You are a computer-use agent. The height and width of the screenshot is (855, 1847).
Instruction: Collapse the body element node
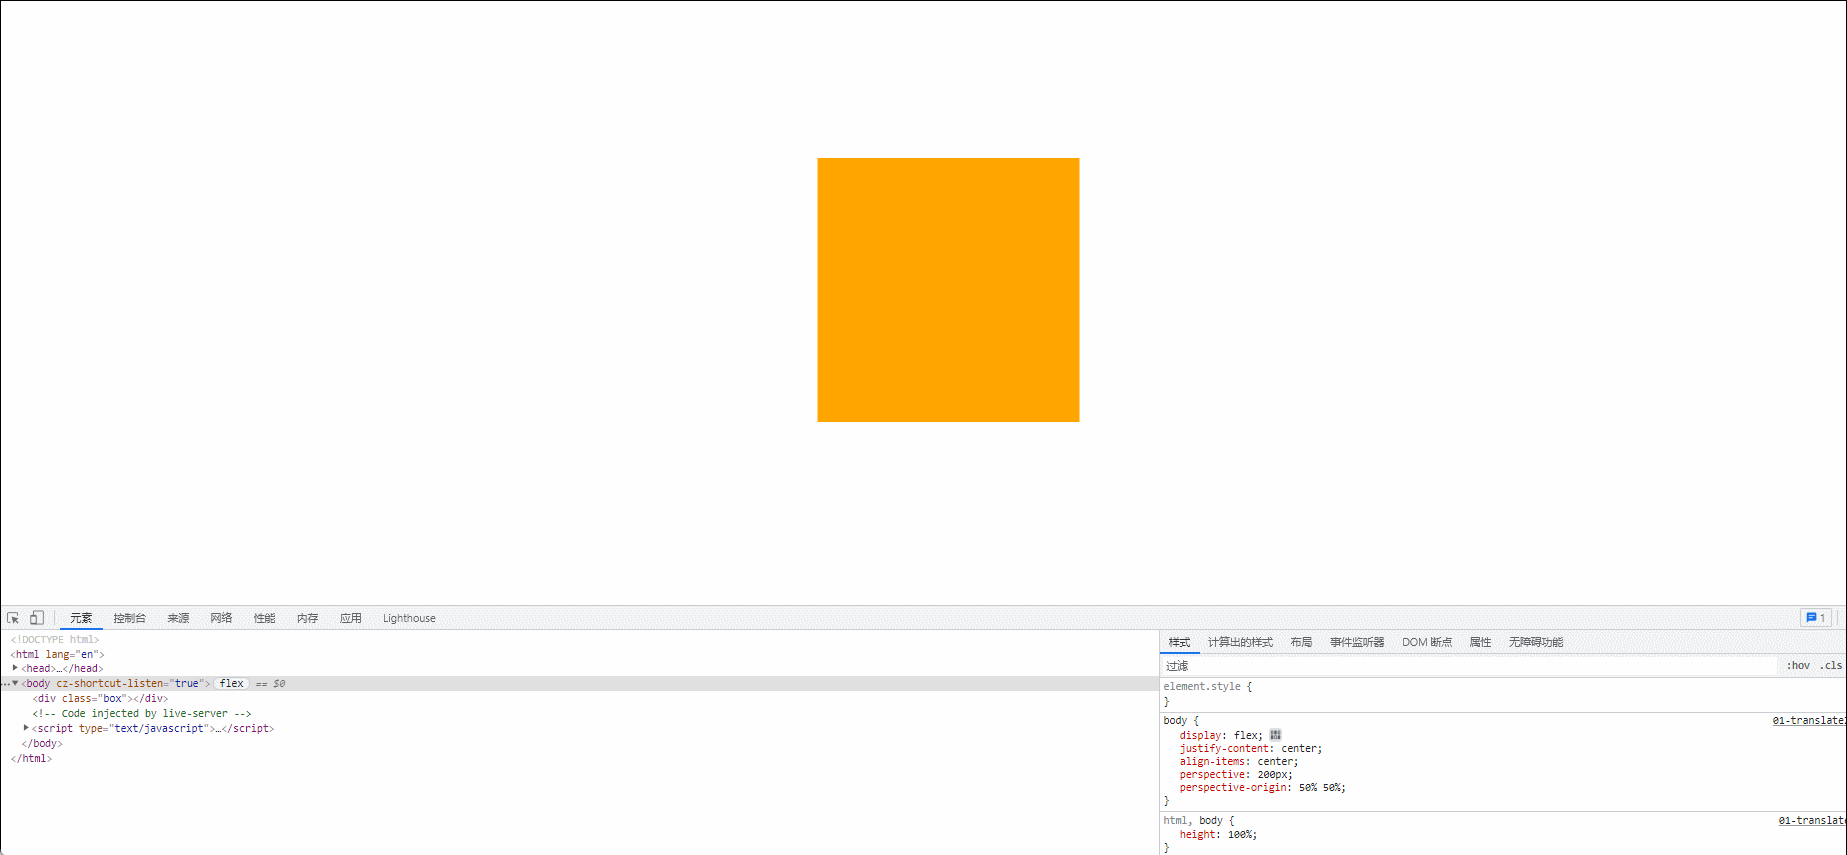pos(15,683)
